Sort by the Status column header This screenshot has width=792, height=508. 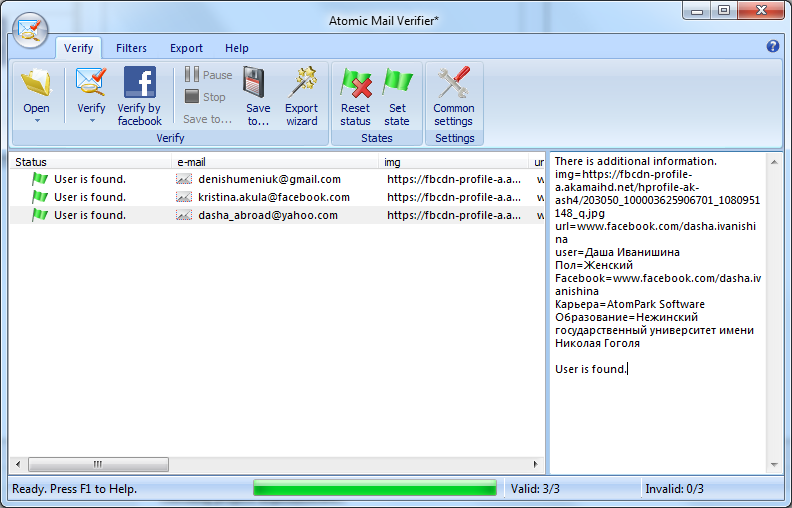(91, 162)
